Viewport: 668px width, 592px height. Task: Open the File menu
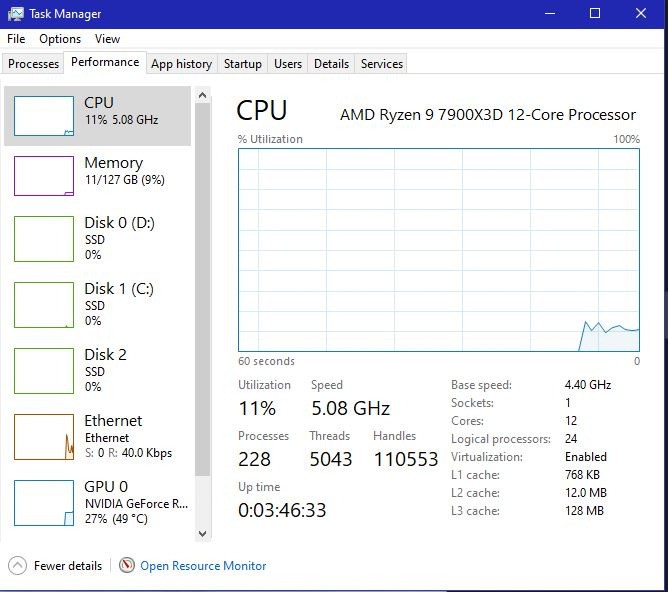tap(16, 39)
